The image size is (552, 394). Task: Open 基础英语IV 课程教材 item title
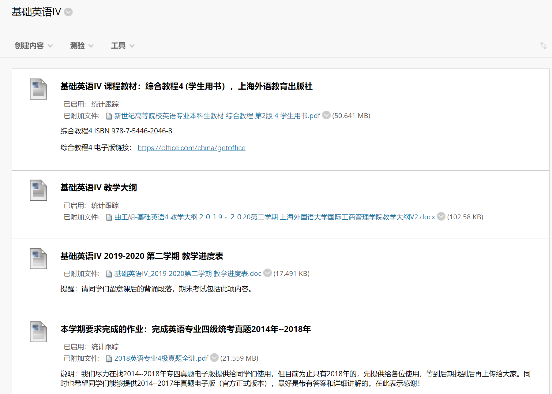186,86
